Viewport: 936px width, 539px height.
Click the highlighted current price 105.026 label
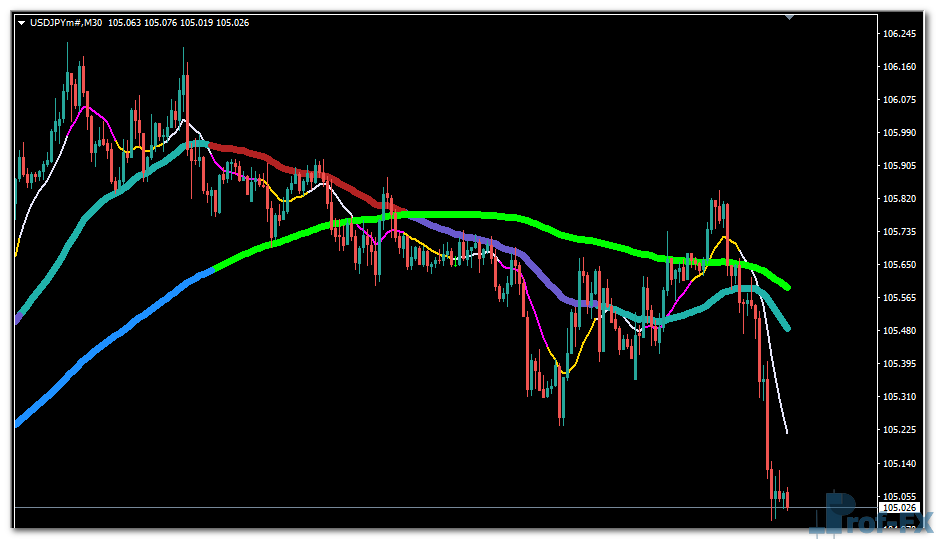(x=901, y=508)
